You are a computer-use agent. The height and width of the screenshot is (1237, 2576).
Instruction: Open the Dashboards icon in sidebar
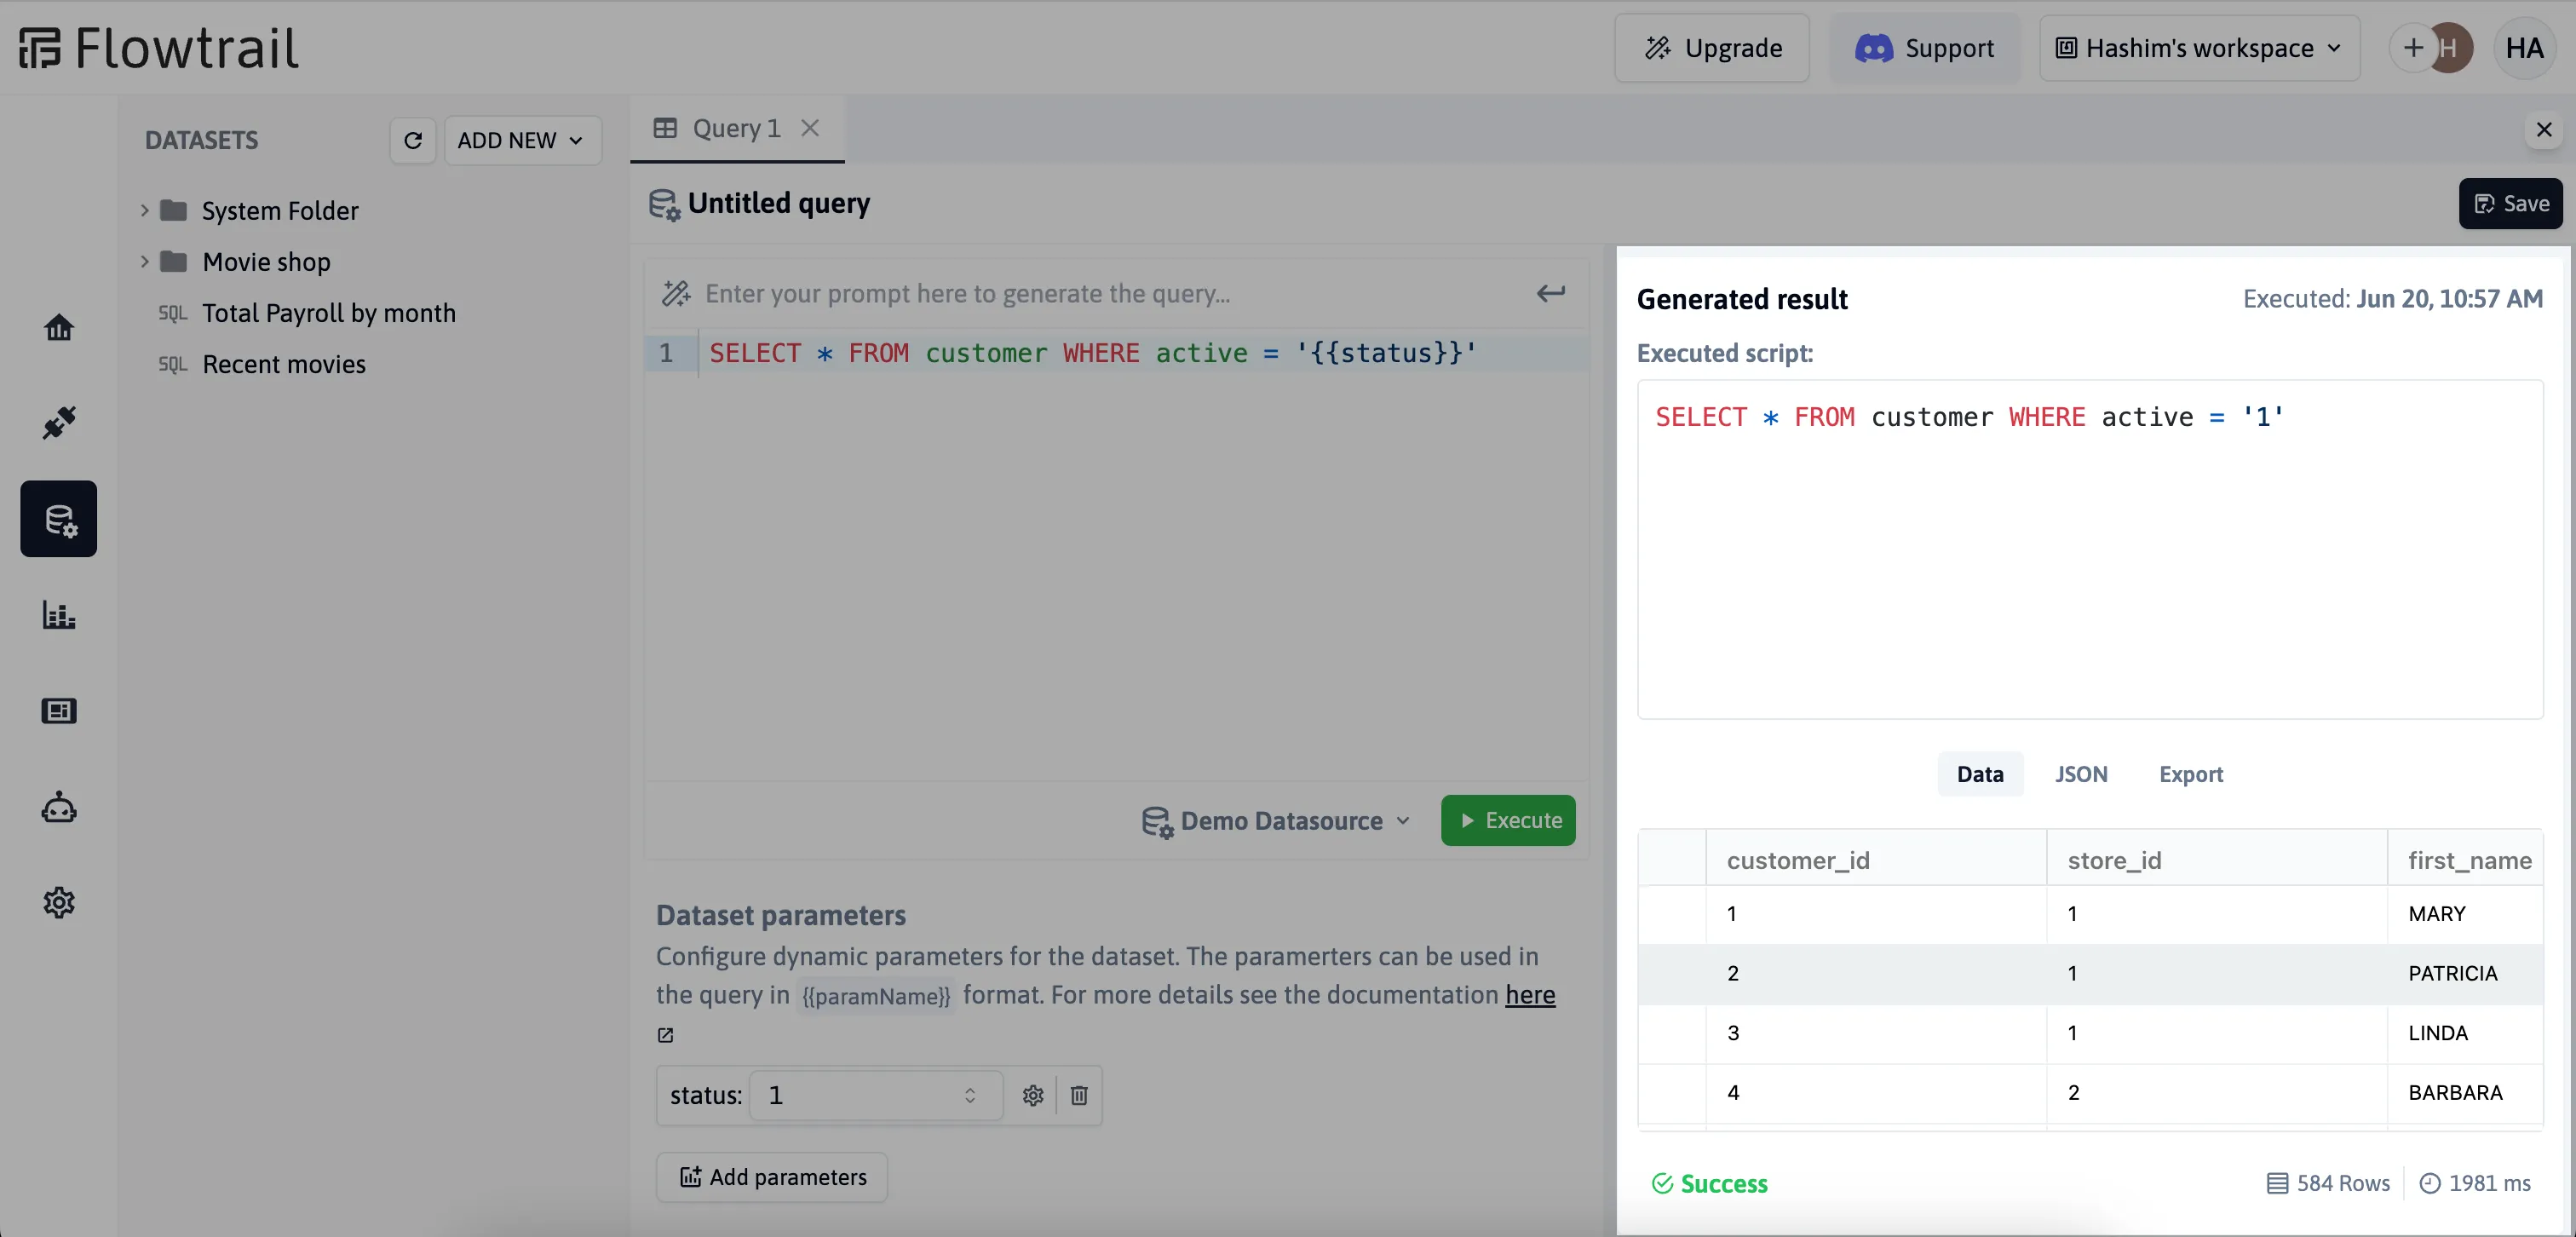[58, 711]
